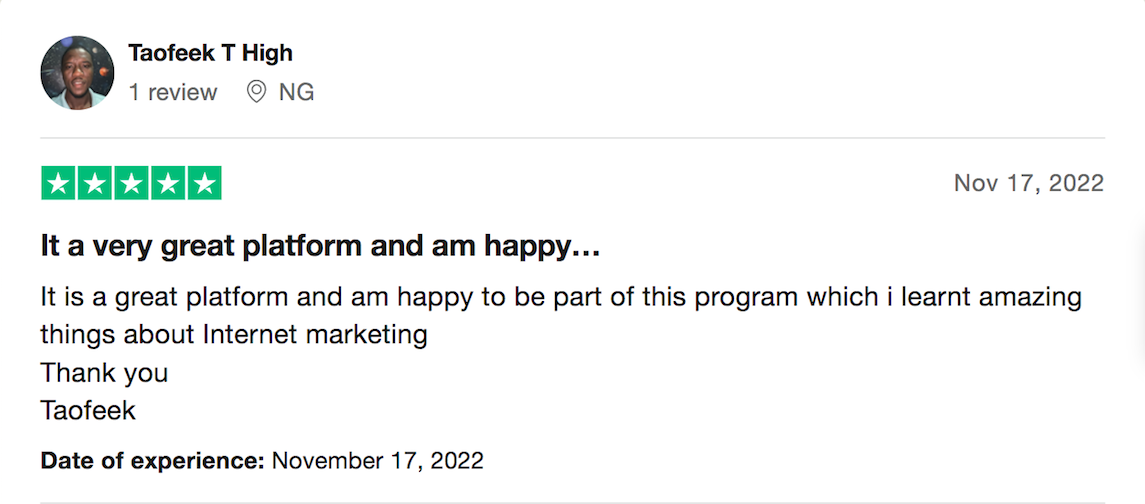The image size is (1145, 504).
Task: Select the '1 review' count text
Action: [173, 93]
